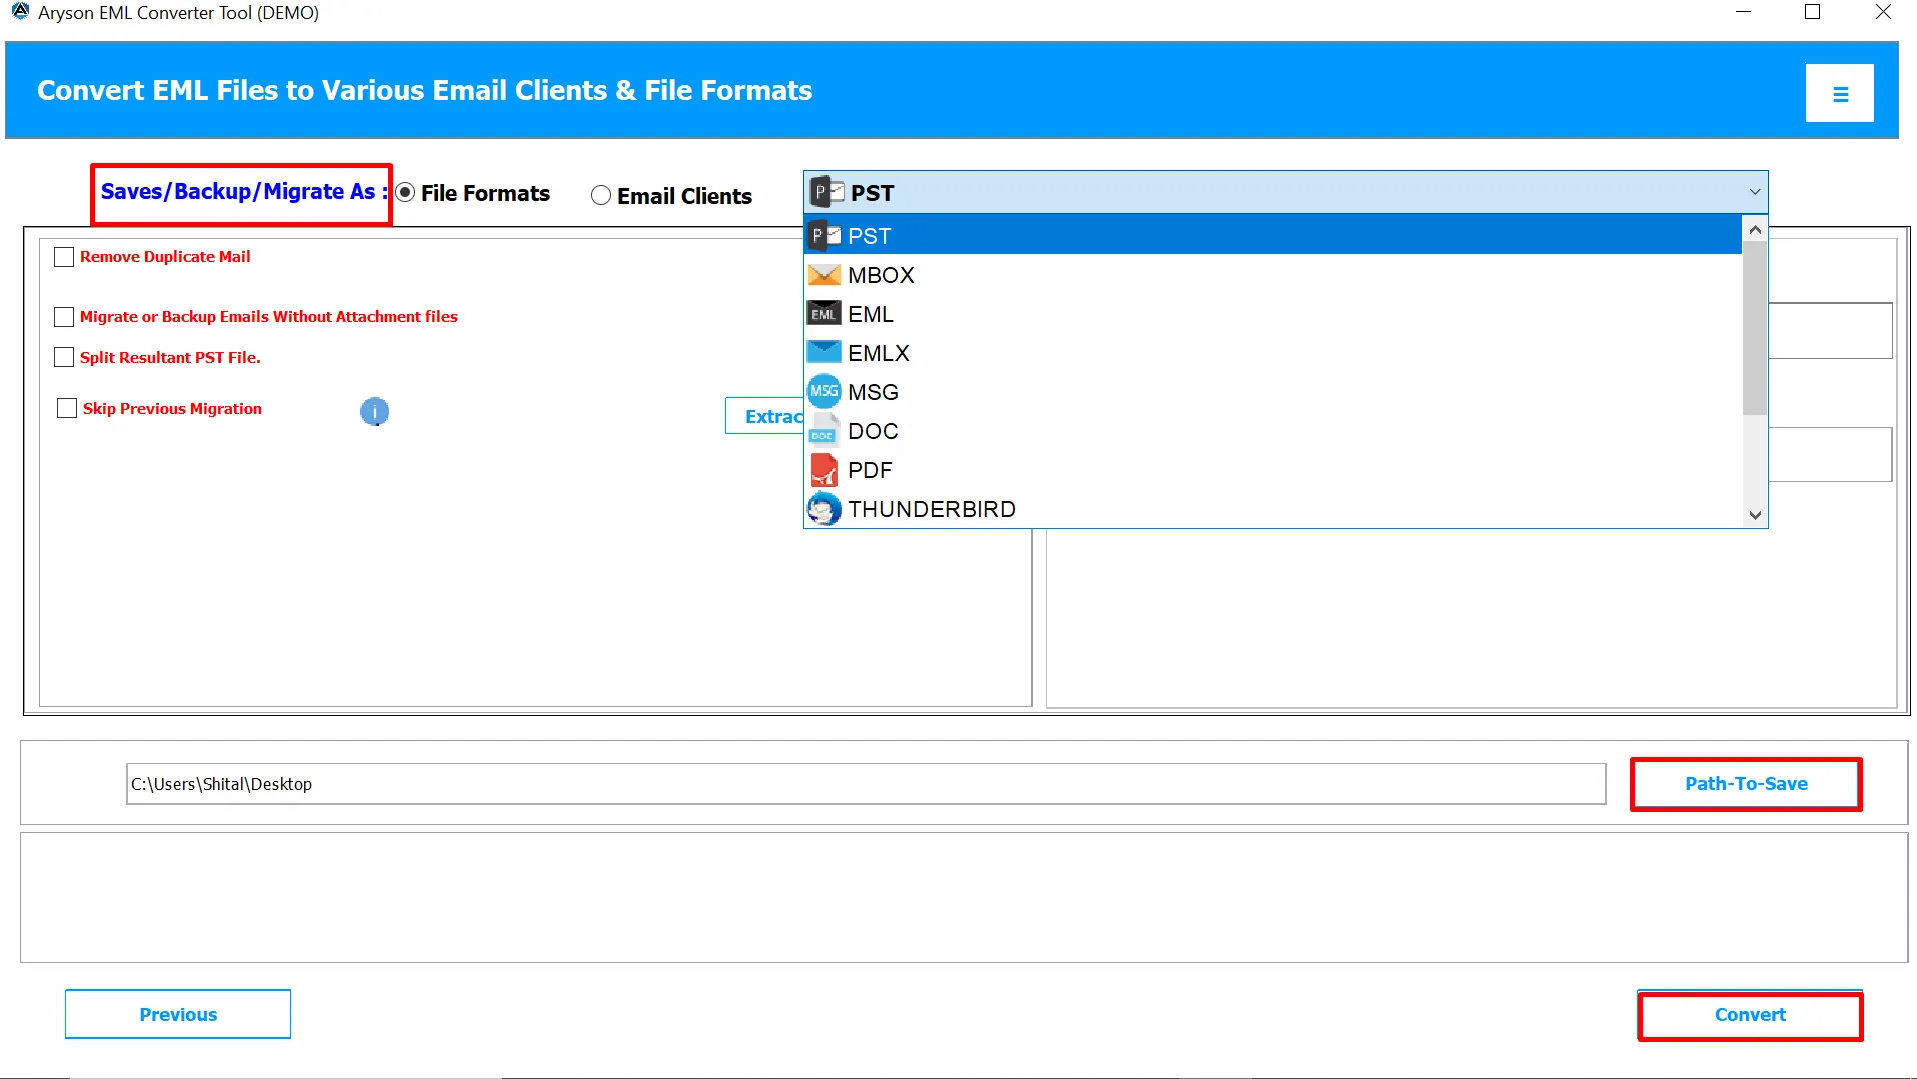Collapse the PST format dropdown
The height and width of the screenshot is (1079, 1917).
point(1753,192)
